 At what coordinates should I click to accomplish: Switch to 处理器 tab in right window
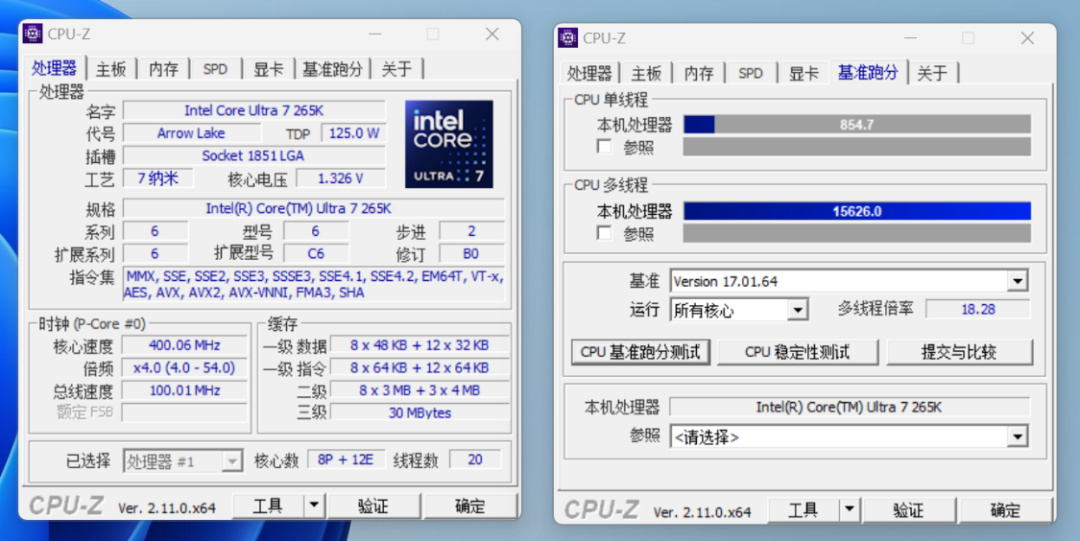click(x=589, y=73)
